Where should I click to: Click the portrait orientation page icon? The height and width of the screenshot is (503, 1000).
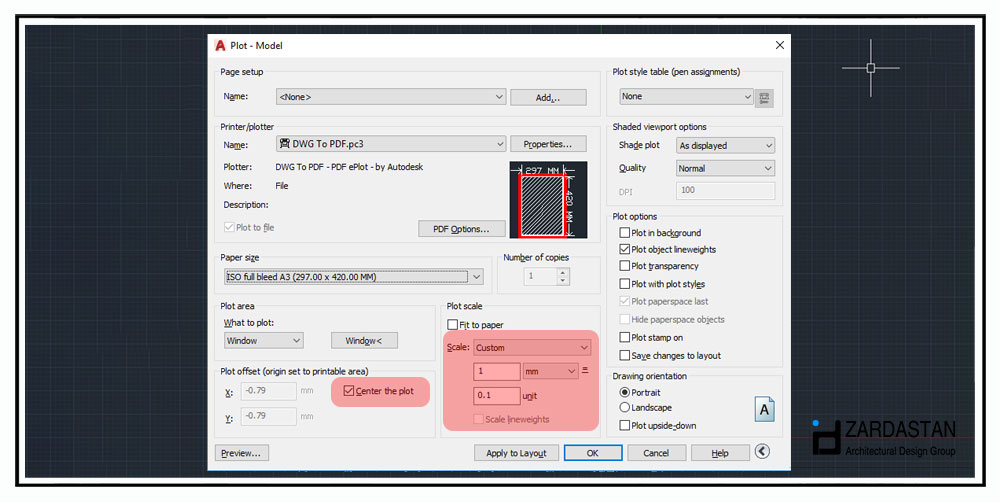[x=765, y=409]
